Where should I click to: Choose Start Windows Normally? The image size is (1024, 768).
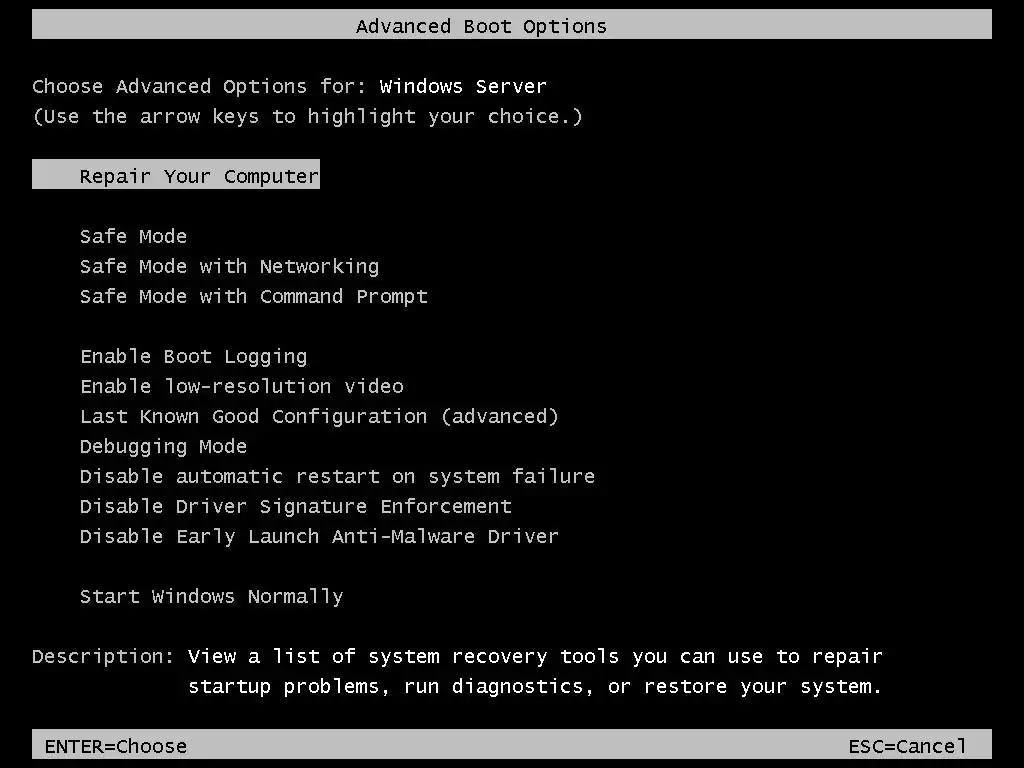tap(211, 596)
